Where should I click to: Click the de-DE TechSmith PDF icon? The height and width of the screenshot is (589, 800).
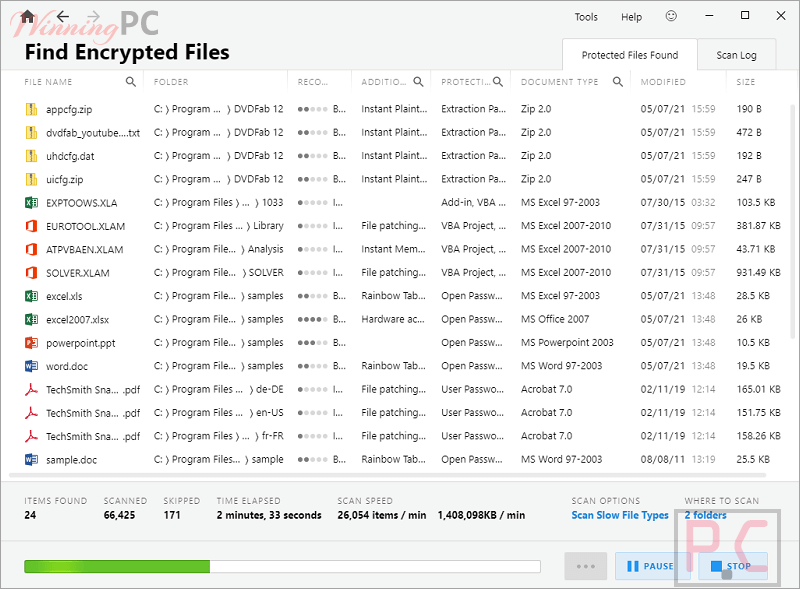click(x=31, y=389)
